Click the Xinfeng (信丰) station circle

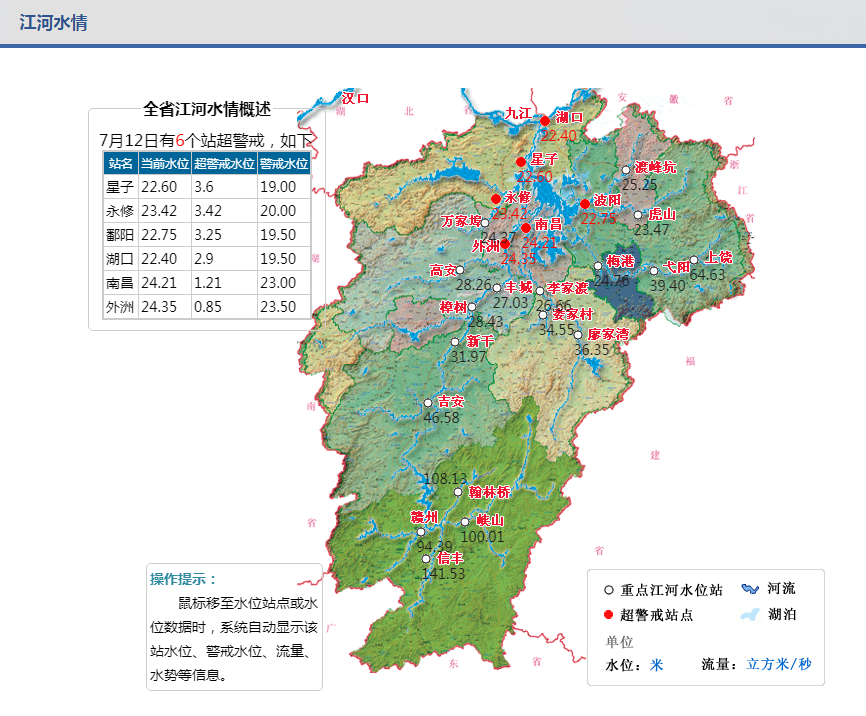426,559
